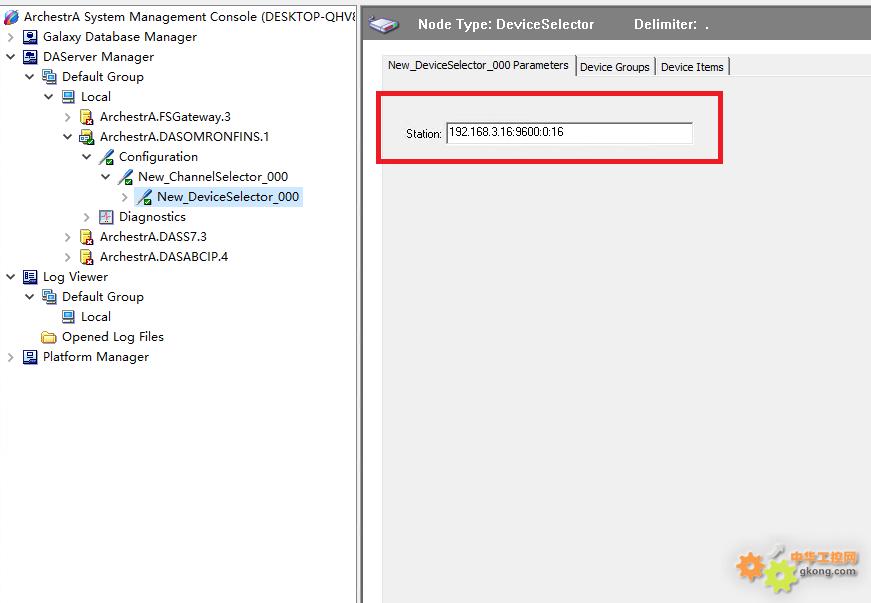
Task: Select the ArchestrA System Management Console root node
Action: (x=189, y=17)
